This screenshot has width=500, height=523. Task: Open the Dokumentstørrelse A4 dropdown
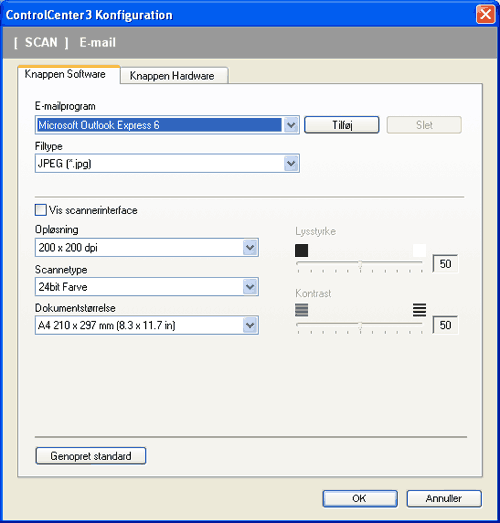click(250, 325)
